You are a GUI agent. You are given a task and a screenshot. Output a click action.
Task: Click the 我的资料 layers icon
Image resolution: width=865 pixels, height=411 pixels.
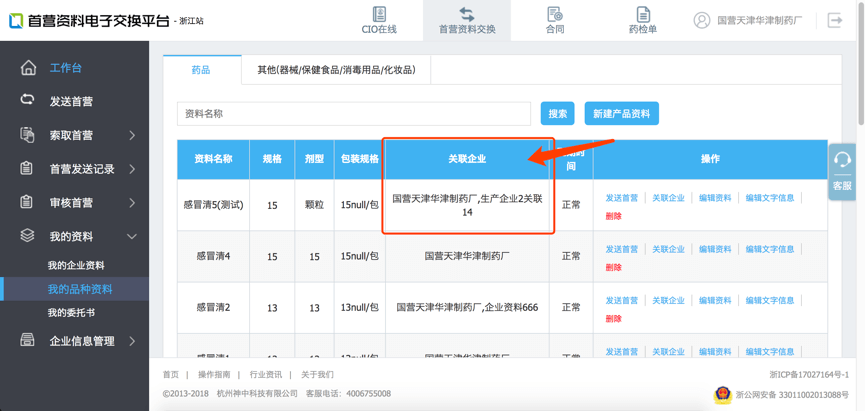coord(27,236)
